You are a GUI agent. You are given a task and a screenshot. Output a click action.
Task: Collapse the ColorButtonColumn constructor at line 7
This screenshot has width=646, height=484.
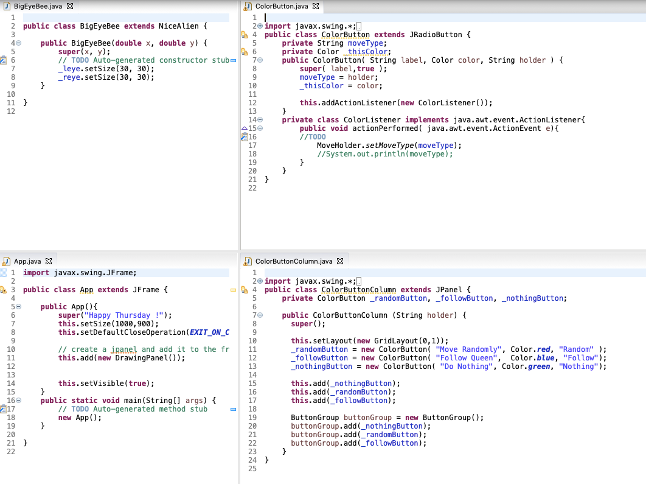[x=260, y=316]
